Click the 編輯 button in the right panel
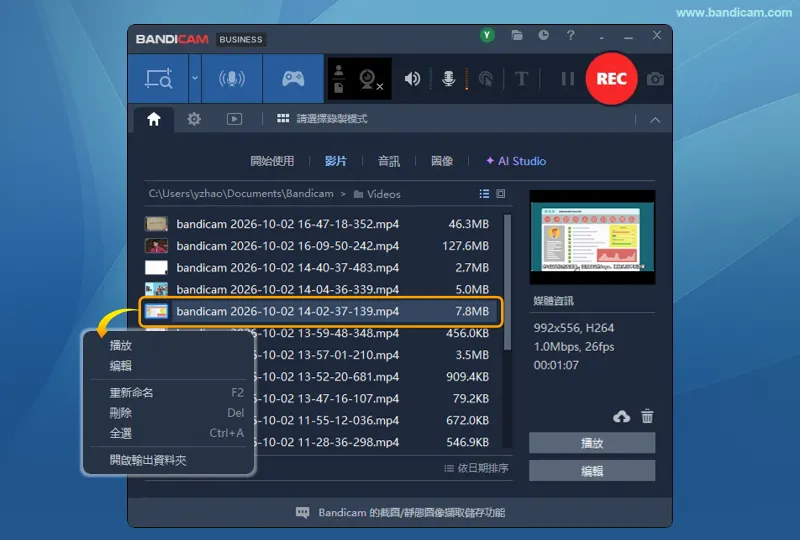 pyautogui.click(x=592, y=471)
